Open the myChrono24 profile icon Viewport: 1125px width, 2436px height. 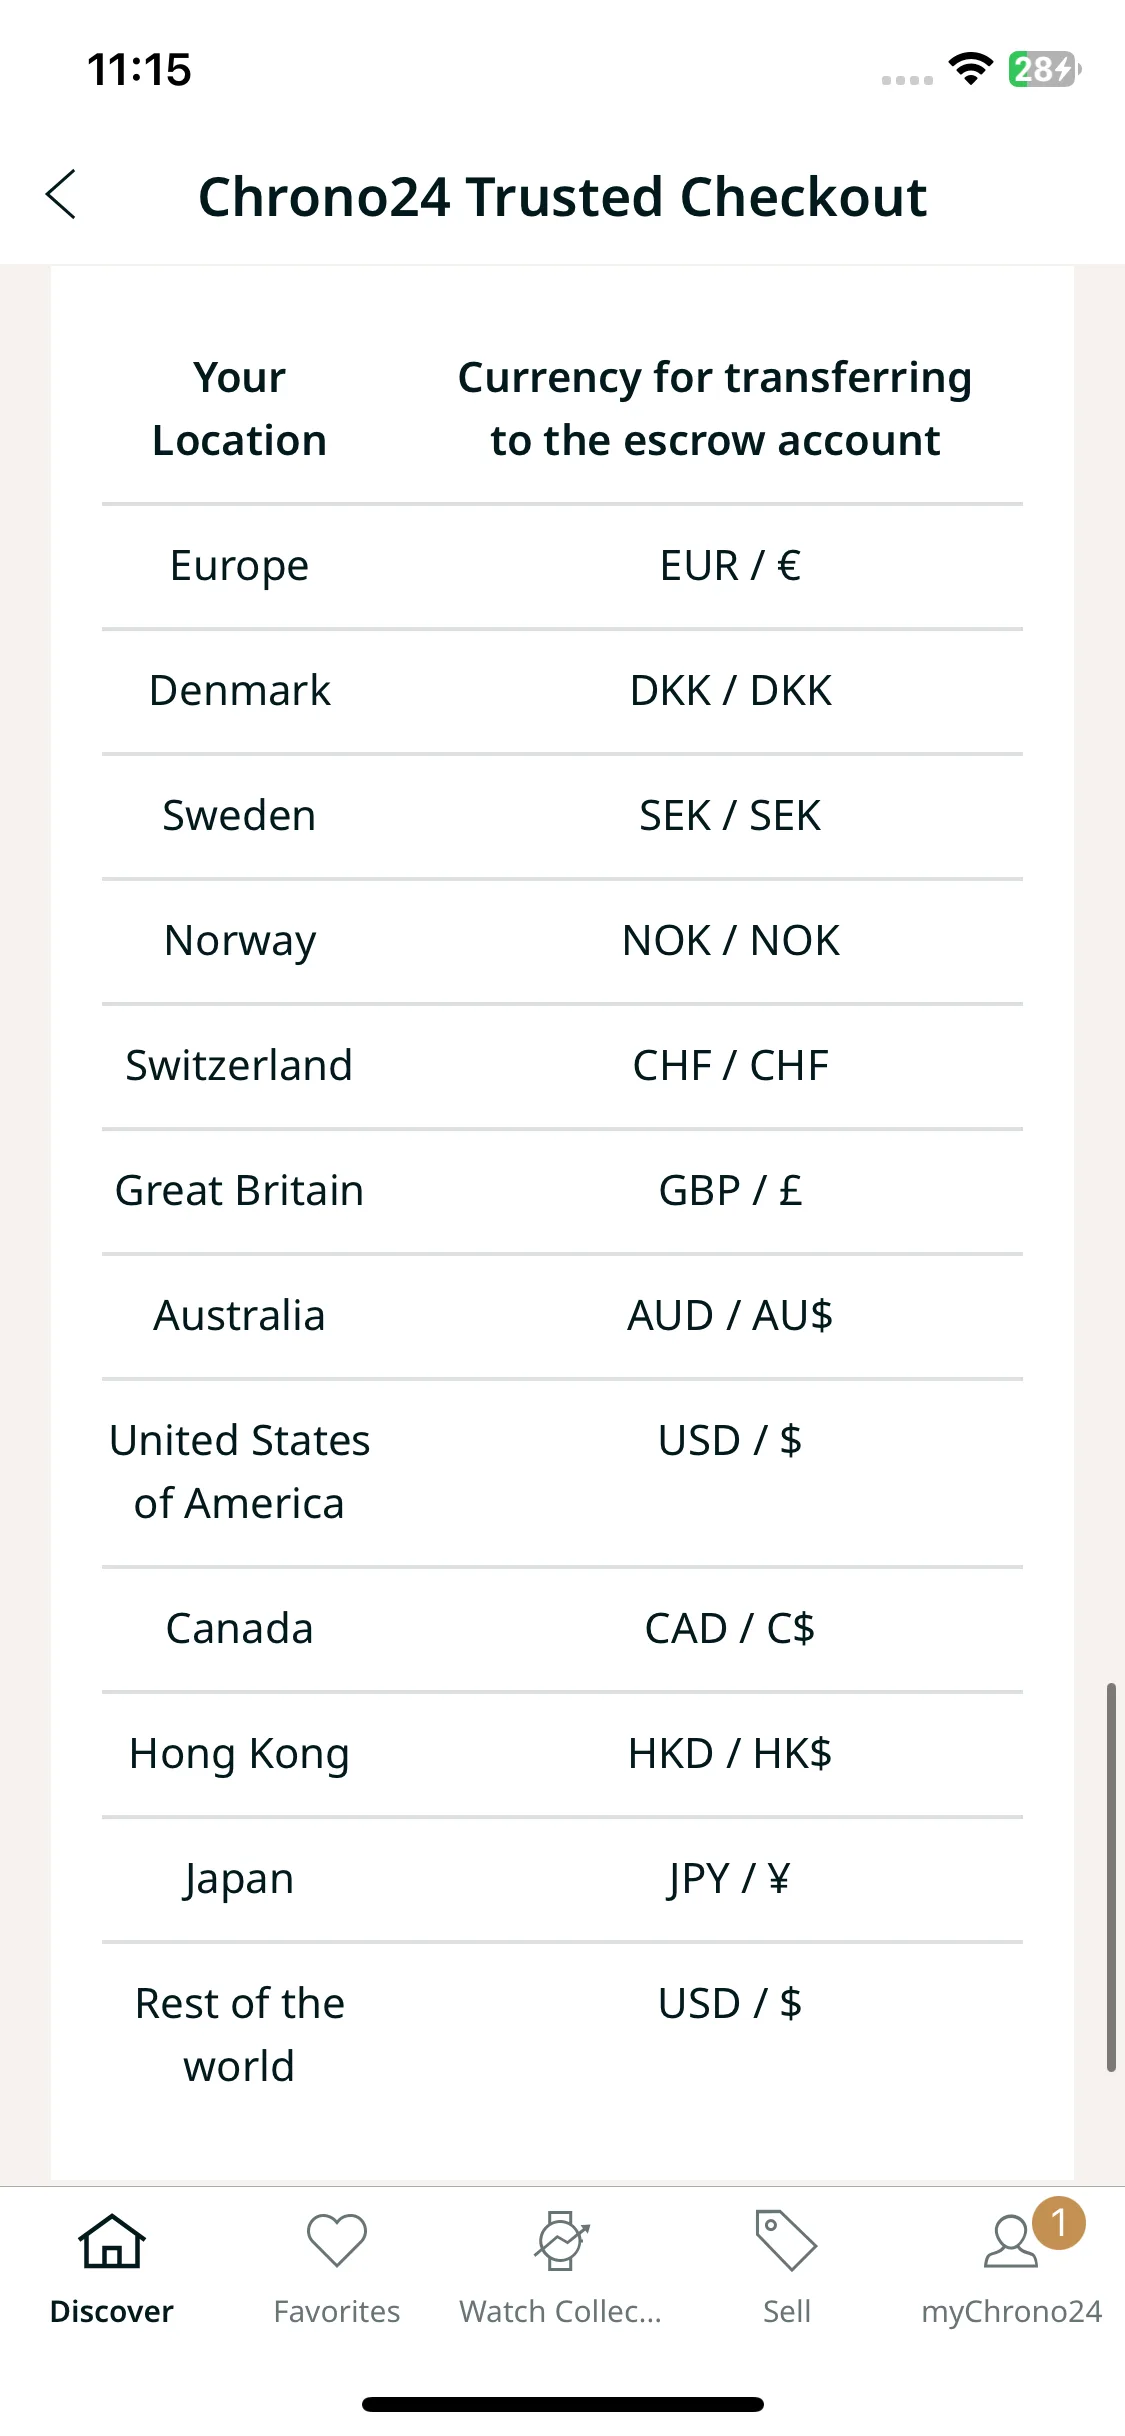point(1011,2242)
